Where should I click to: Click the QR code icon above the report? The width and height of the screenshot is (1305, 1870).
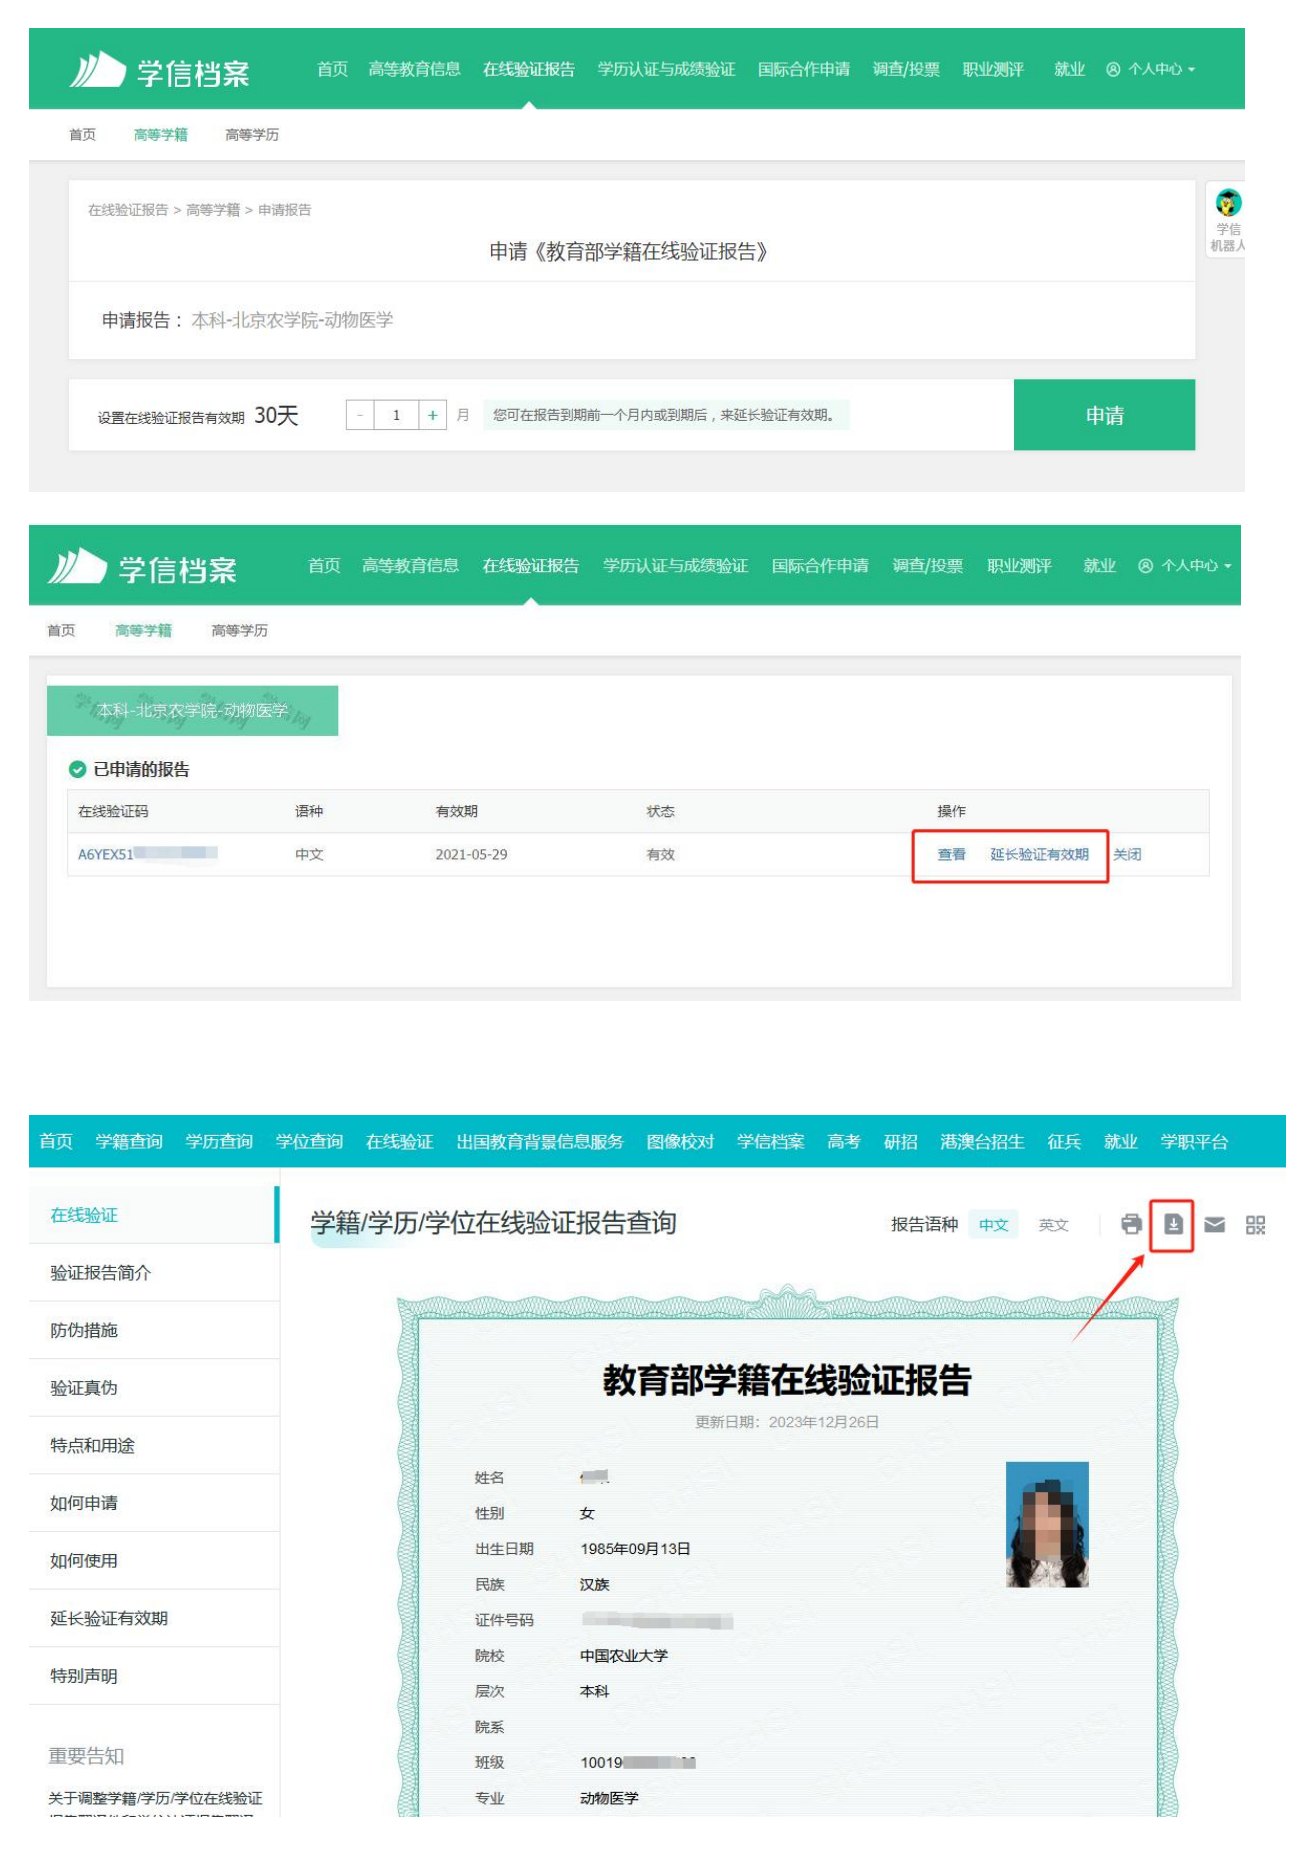tap(1255, 1224)
